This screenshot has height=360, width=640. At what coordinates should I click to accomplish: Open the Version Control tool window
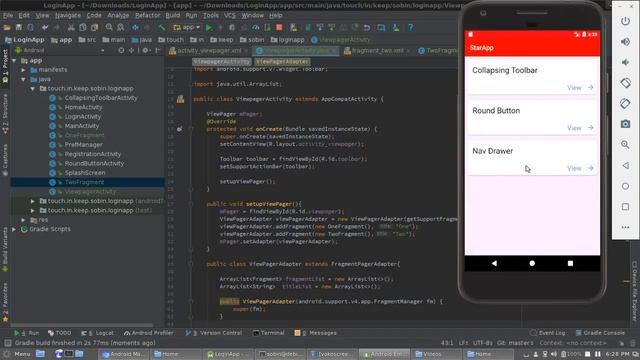(213, 333)
